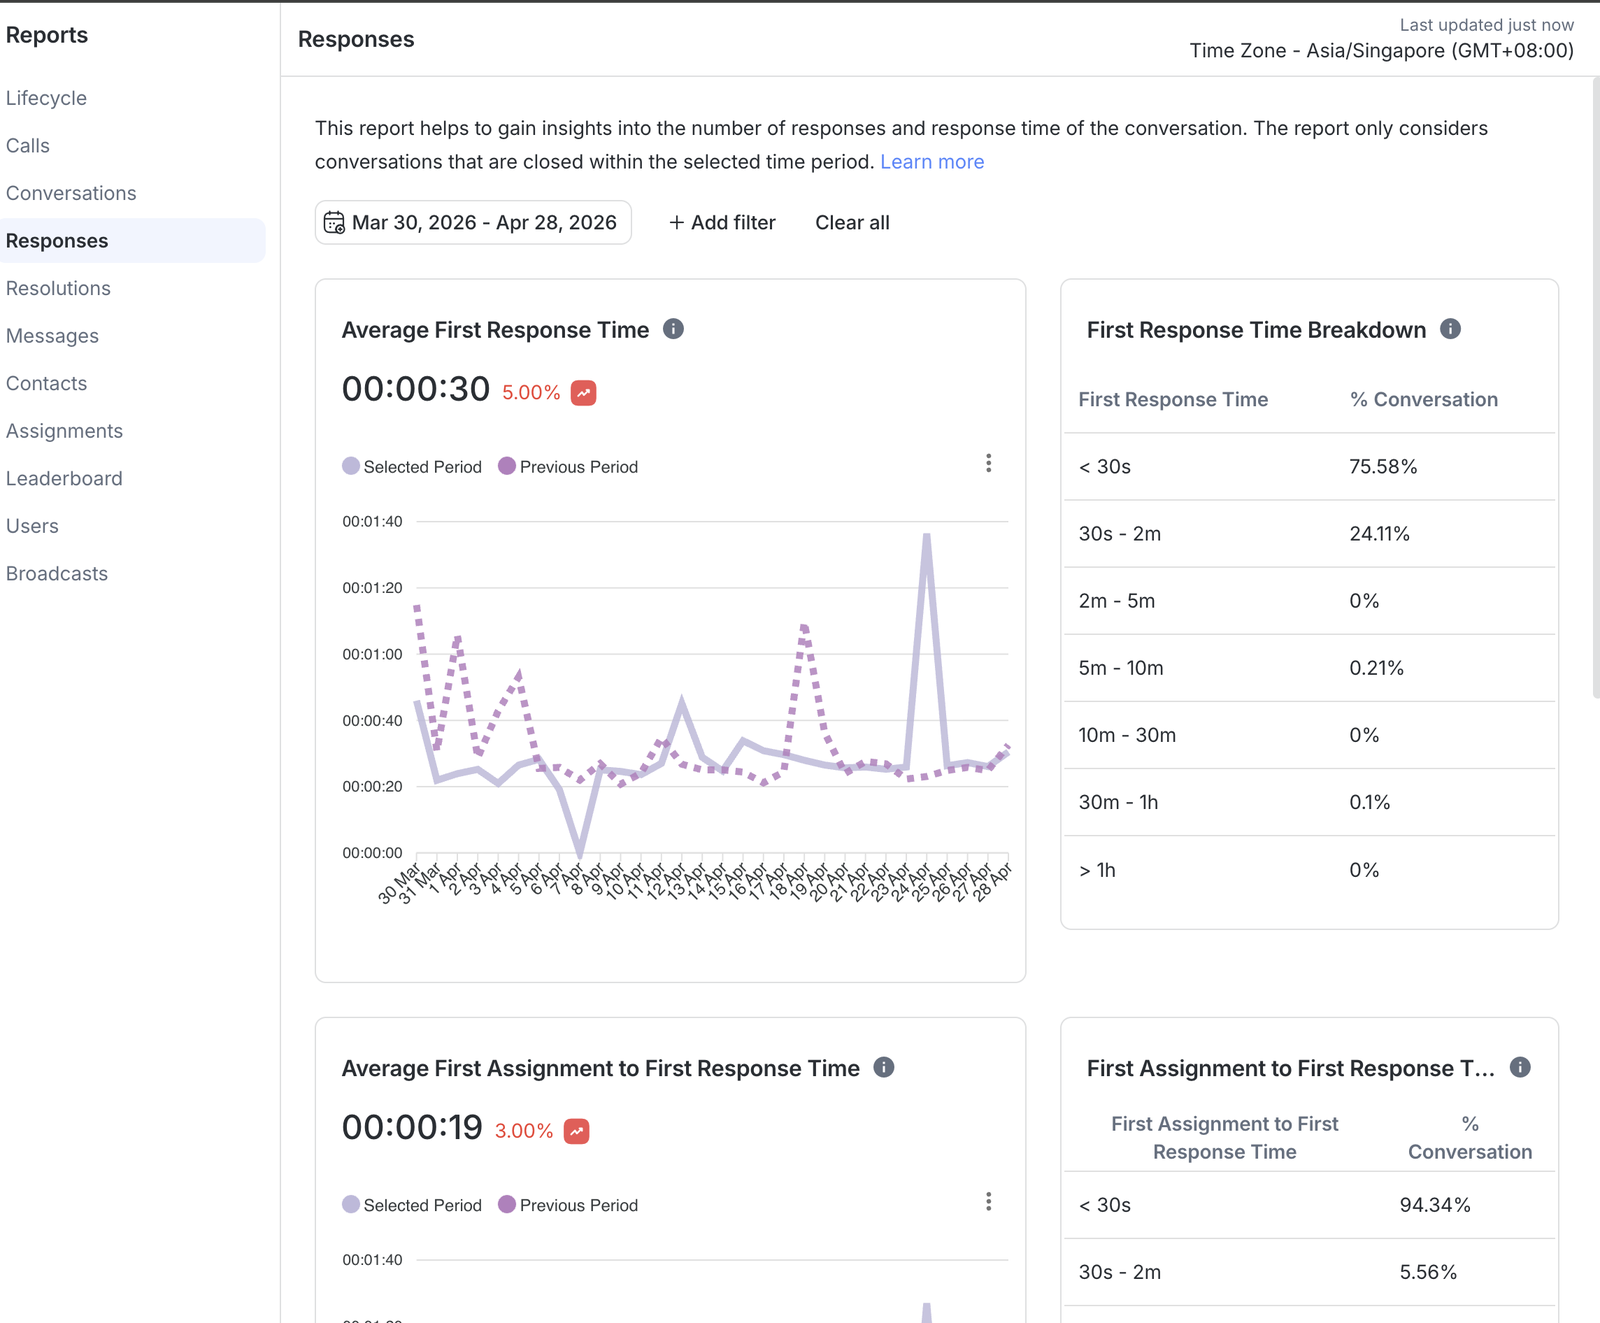The width and height of the screenshot is (1600, 1323).
Task: Toggle Selected Period legend in first response chart
Action: click(412, 467)
